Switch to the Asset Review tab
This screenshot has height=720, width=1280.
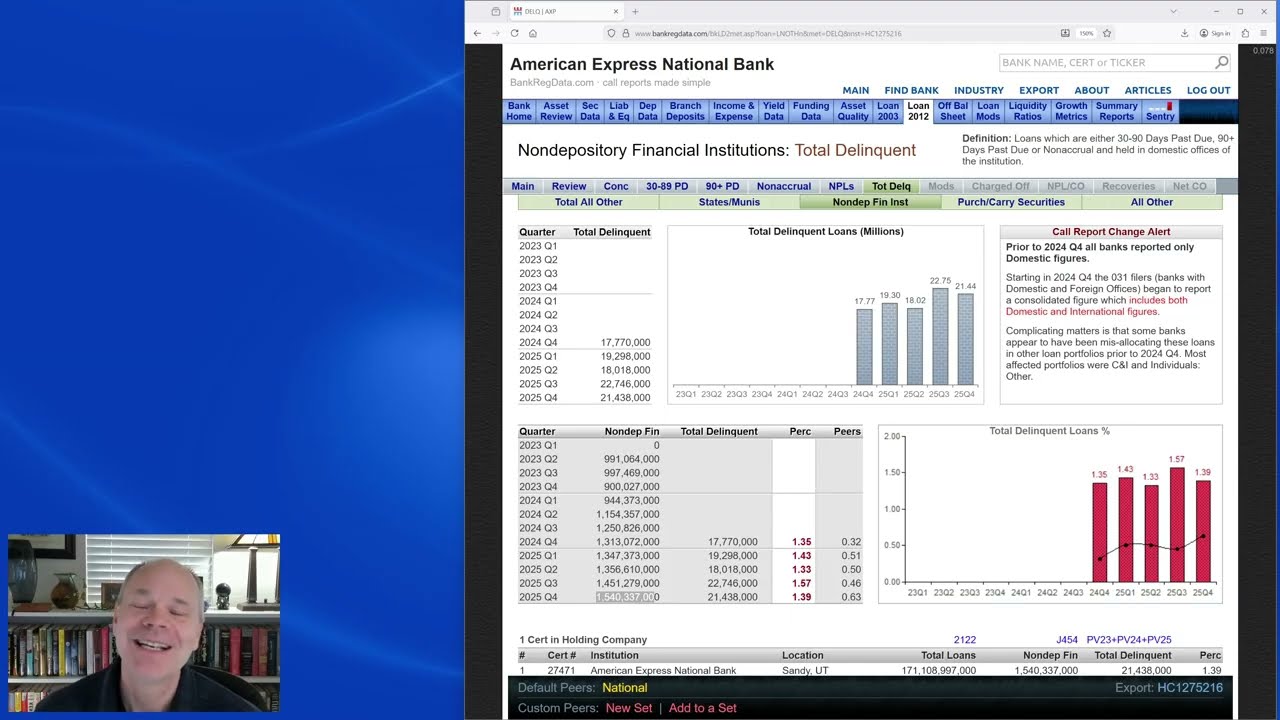pos(556,111)
